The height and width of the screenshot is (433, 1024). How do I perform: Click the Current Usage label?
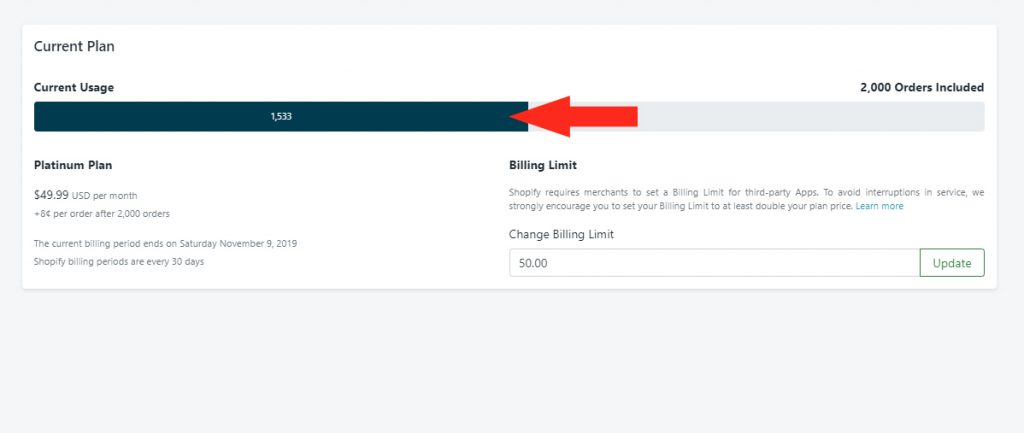point(74,88)
